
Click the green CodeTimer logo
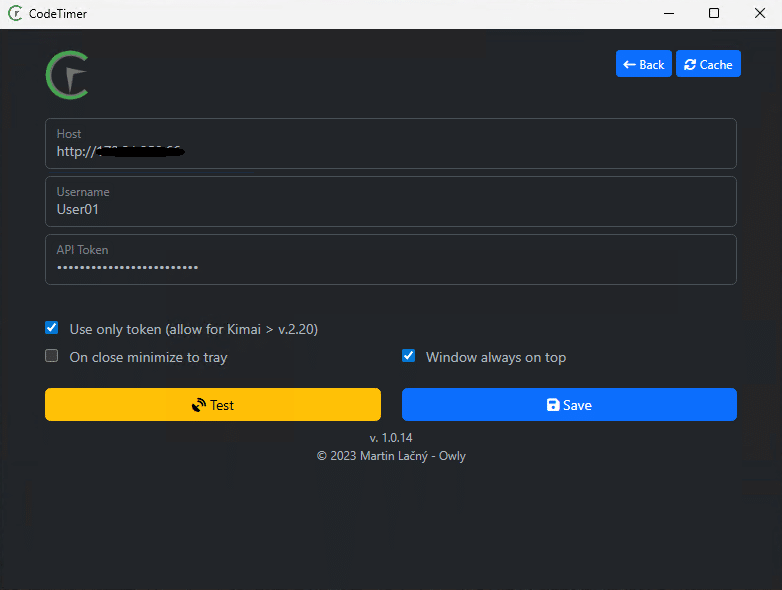click(x=68, y=76)
